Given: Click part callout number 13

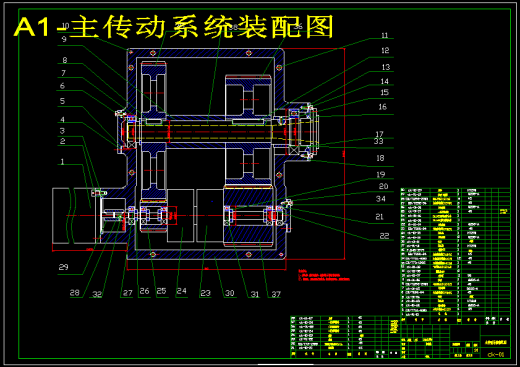Looking at the screenshot, I should coord(386,67).
